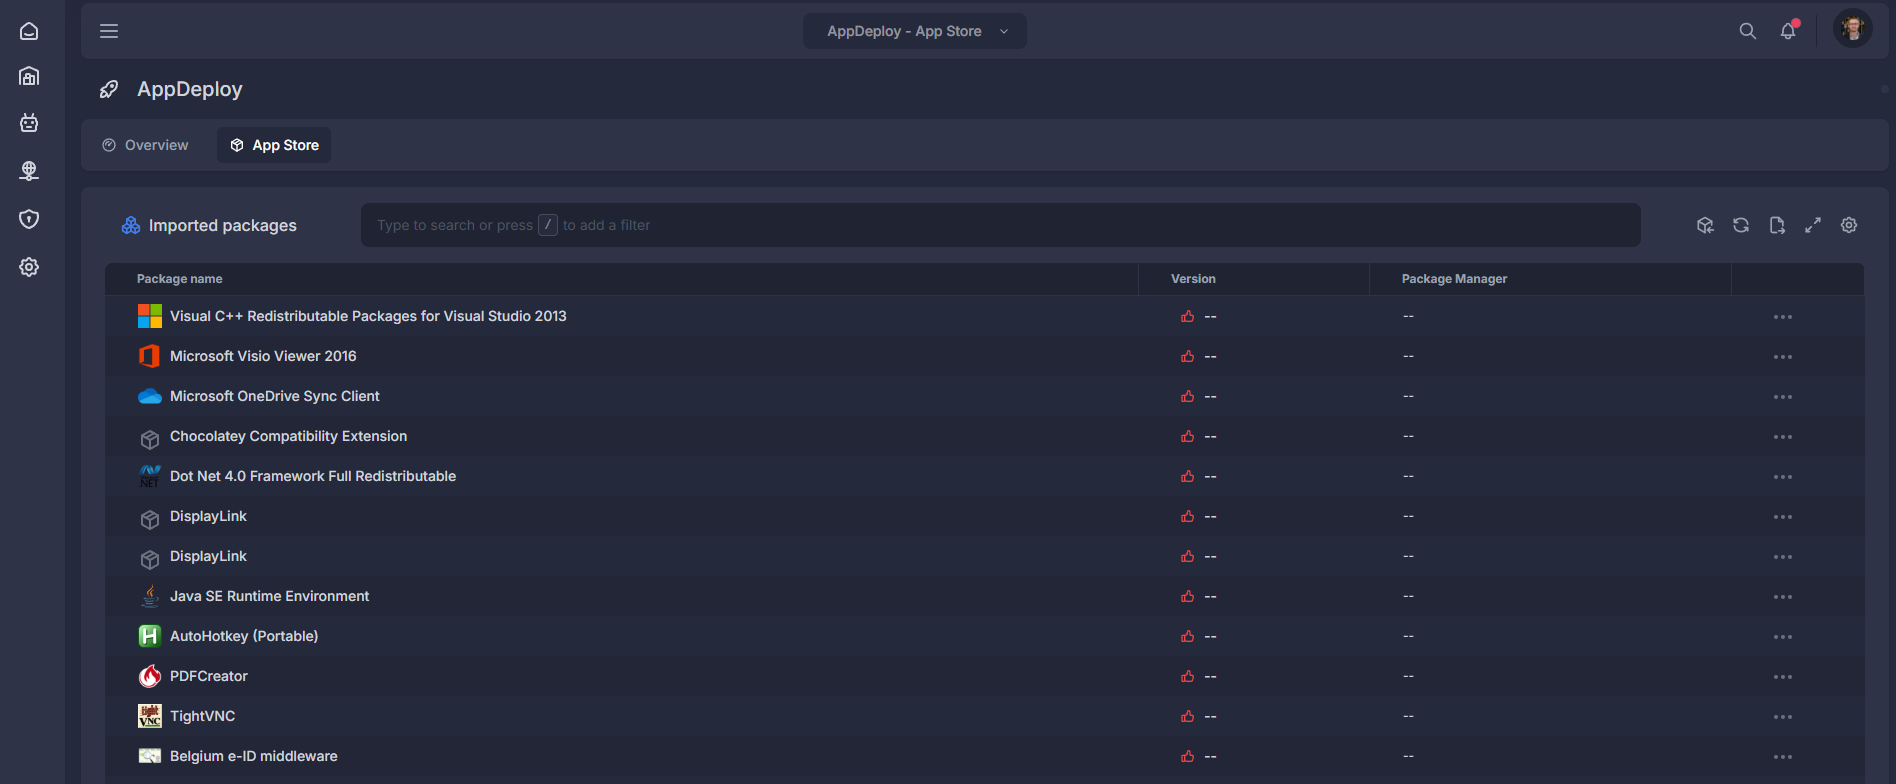Sort by the Version column header
The height and width of the screenshot is (784, 1896).
click(1193, 279)
